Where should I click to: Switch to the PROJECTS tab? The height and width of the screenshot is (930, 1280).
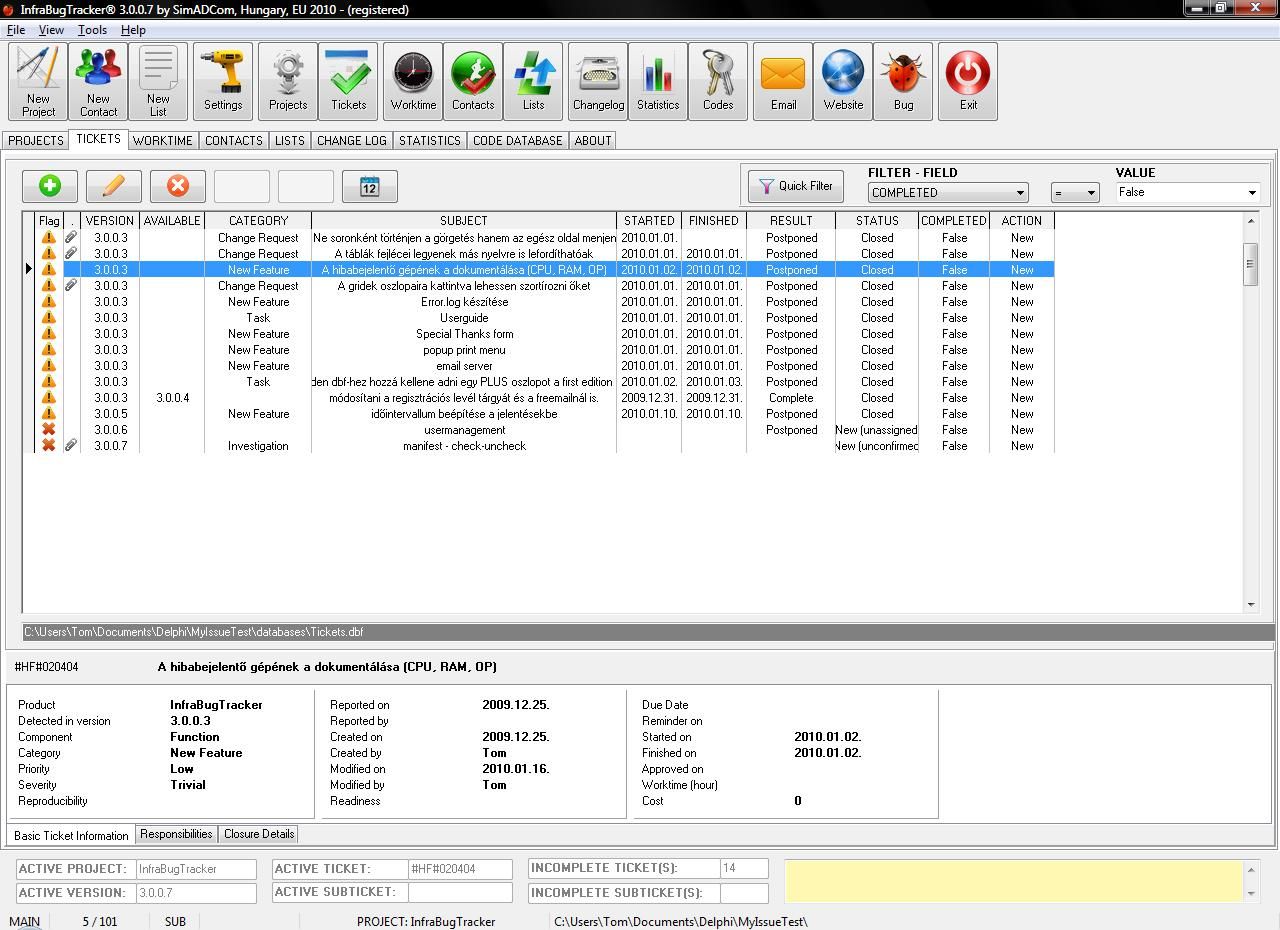(36, 141)
